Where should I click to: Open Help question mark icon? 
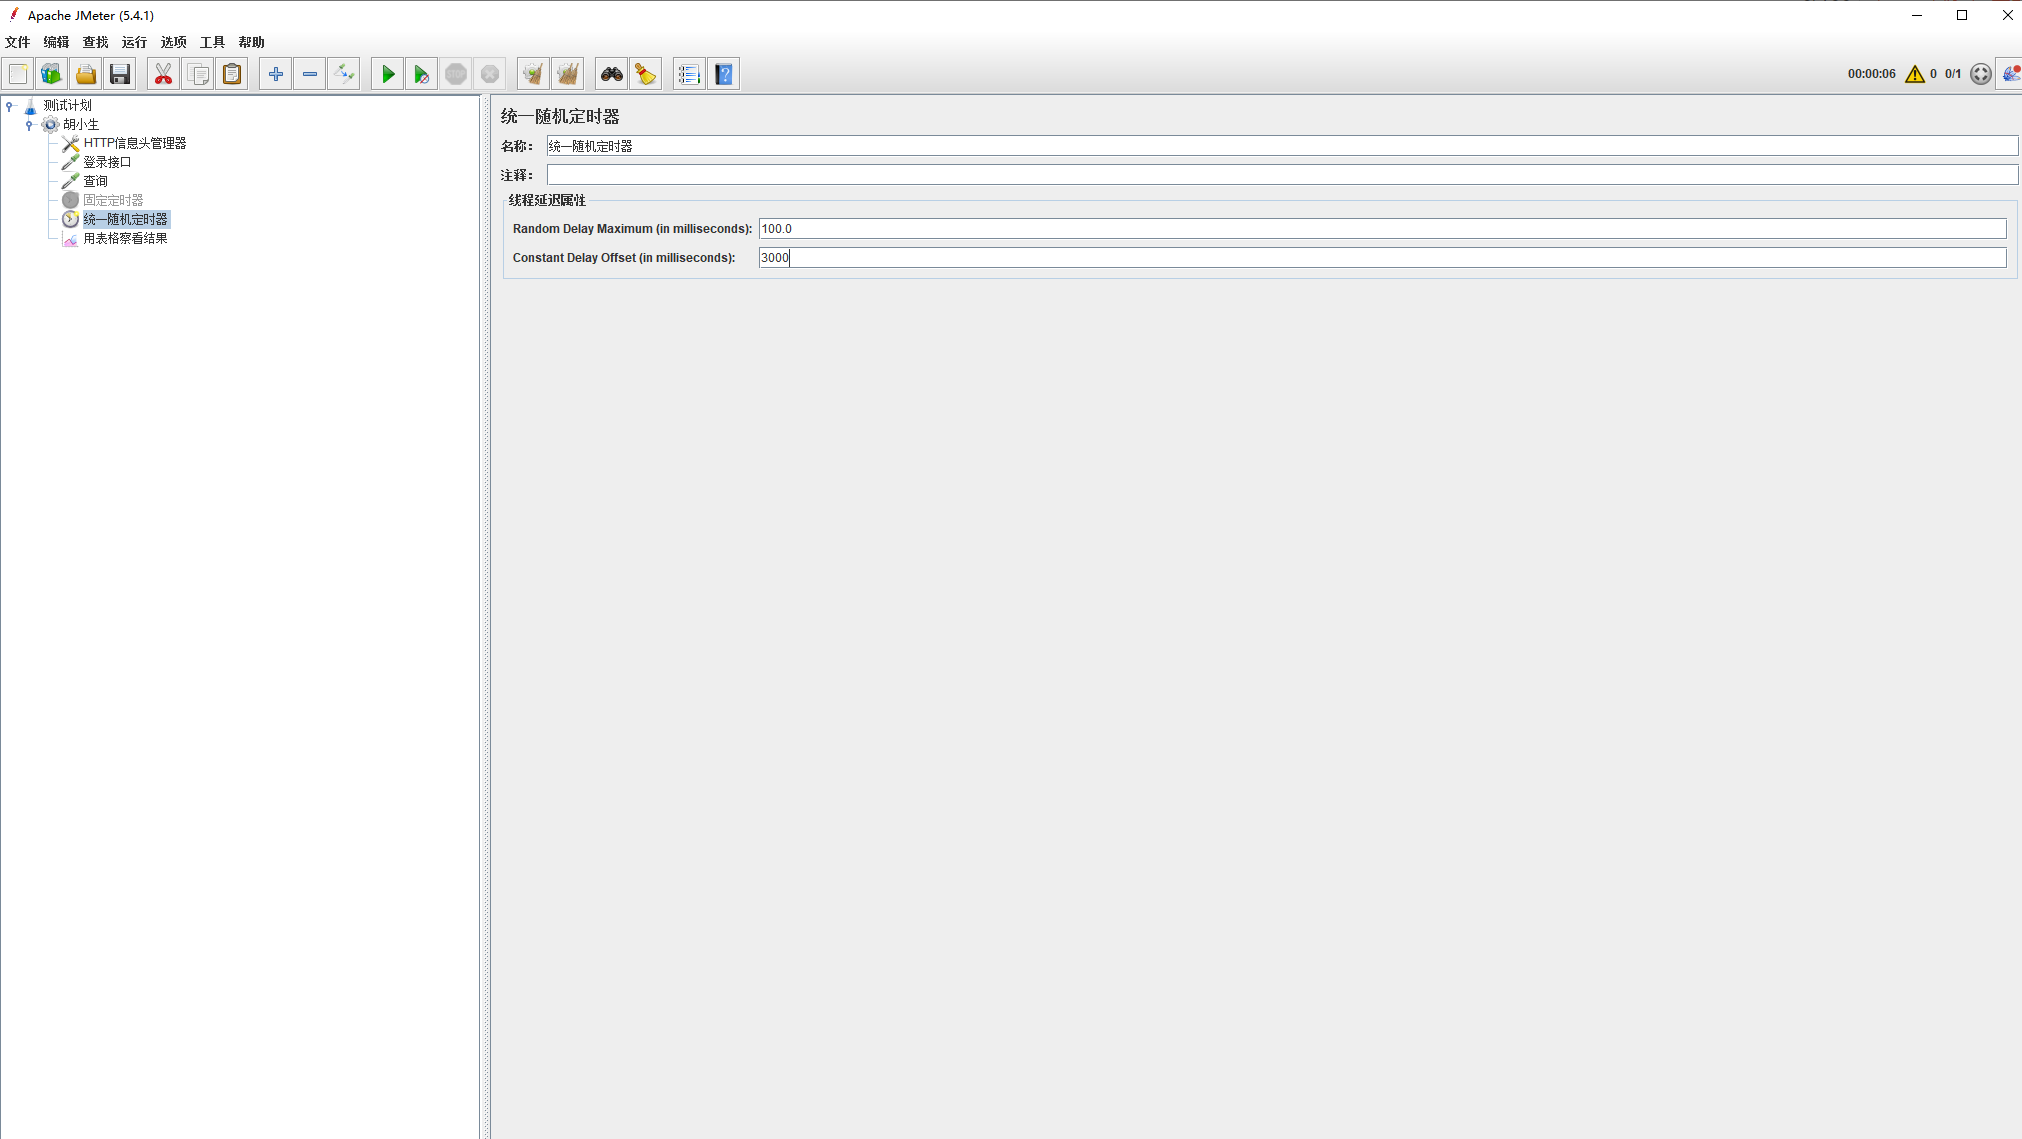pos(724,74)
